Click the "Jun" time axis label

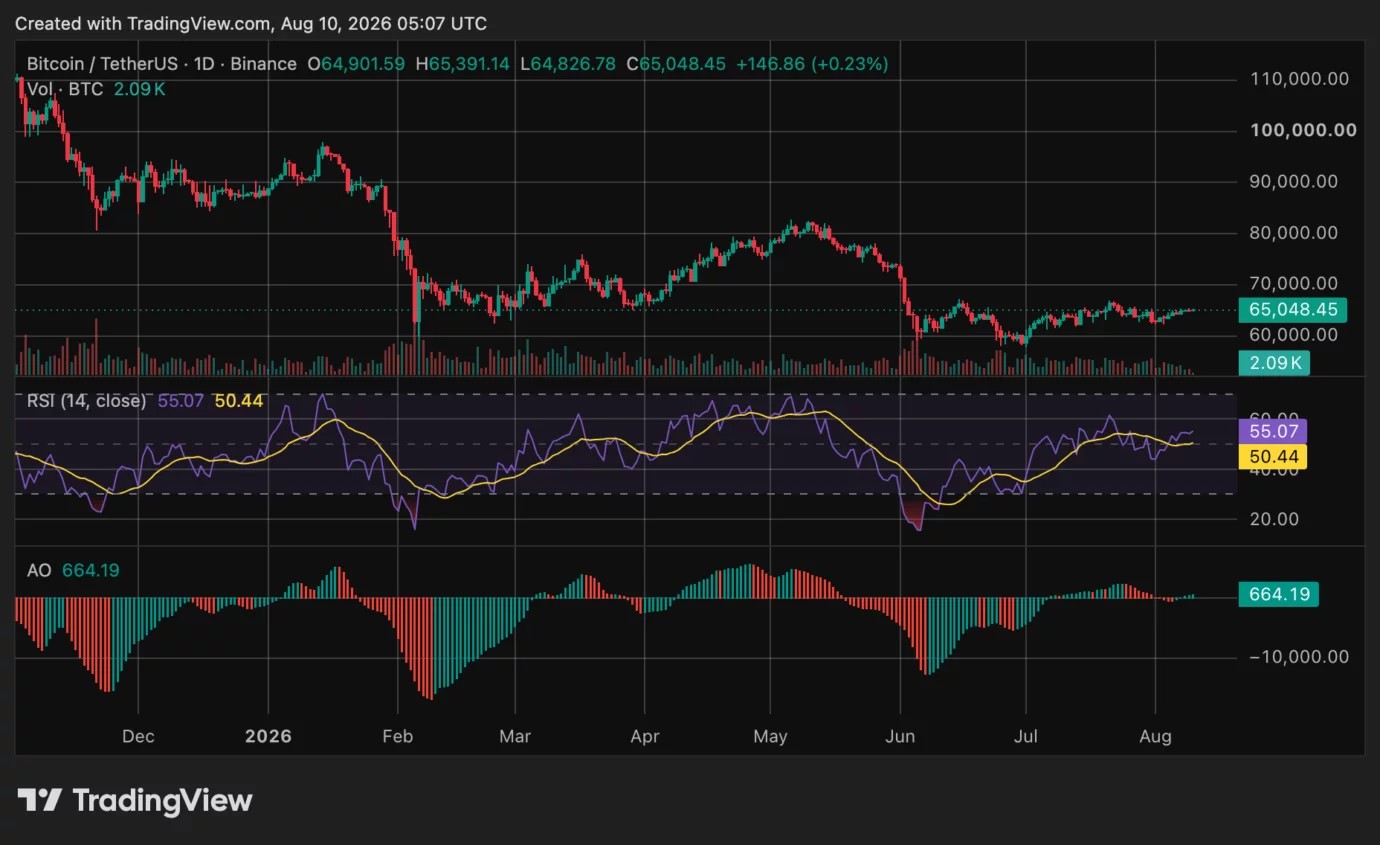coord(901,736)
